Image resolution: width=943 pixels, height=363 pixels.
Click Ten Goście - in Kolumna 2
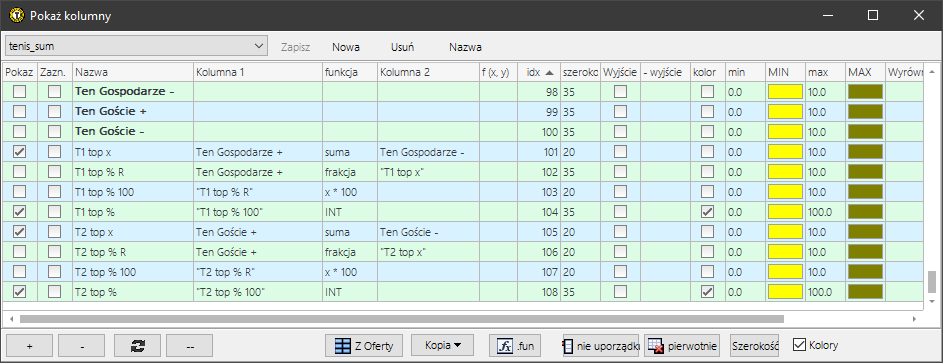[428, 232]
